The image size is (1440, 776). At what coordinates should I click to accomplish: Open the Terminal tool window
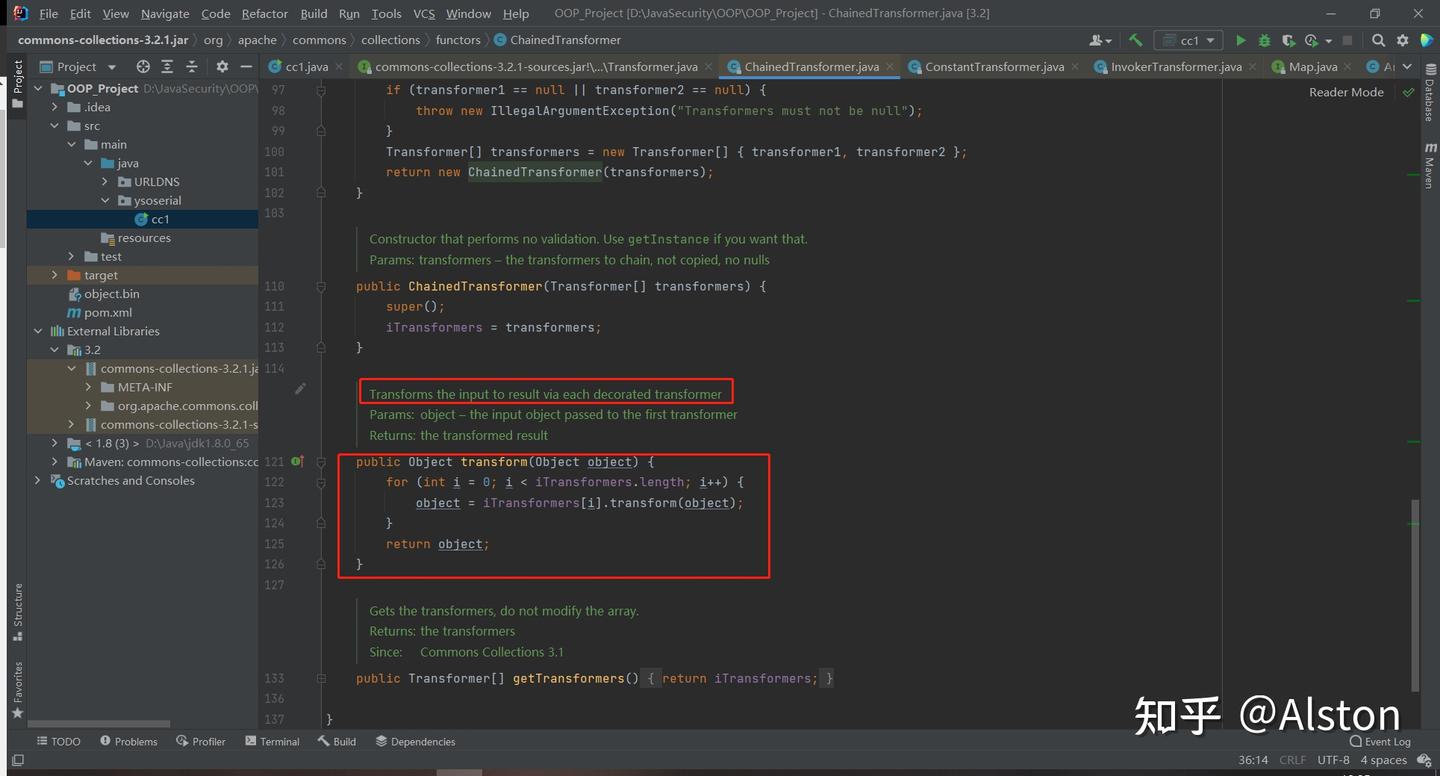(272, 742)
